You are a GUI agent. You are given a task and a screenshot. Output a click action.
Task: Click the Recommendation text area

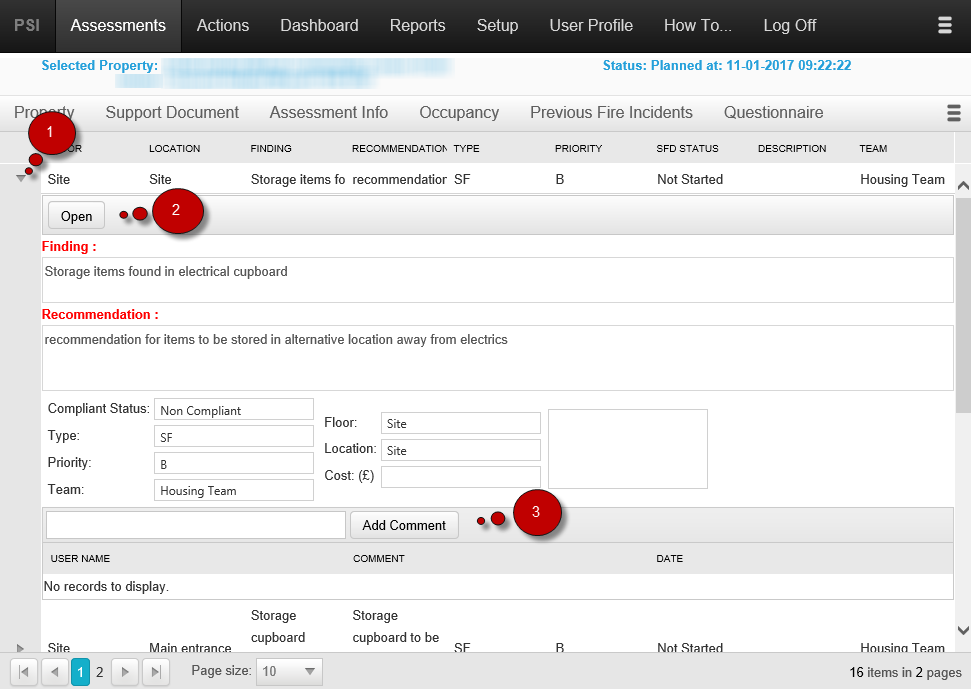click(498, 358)
